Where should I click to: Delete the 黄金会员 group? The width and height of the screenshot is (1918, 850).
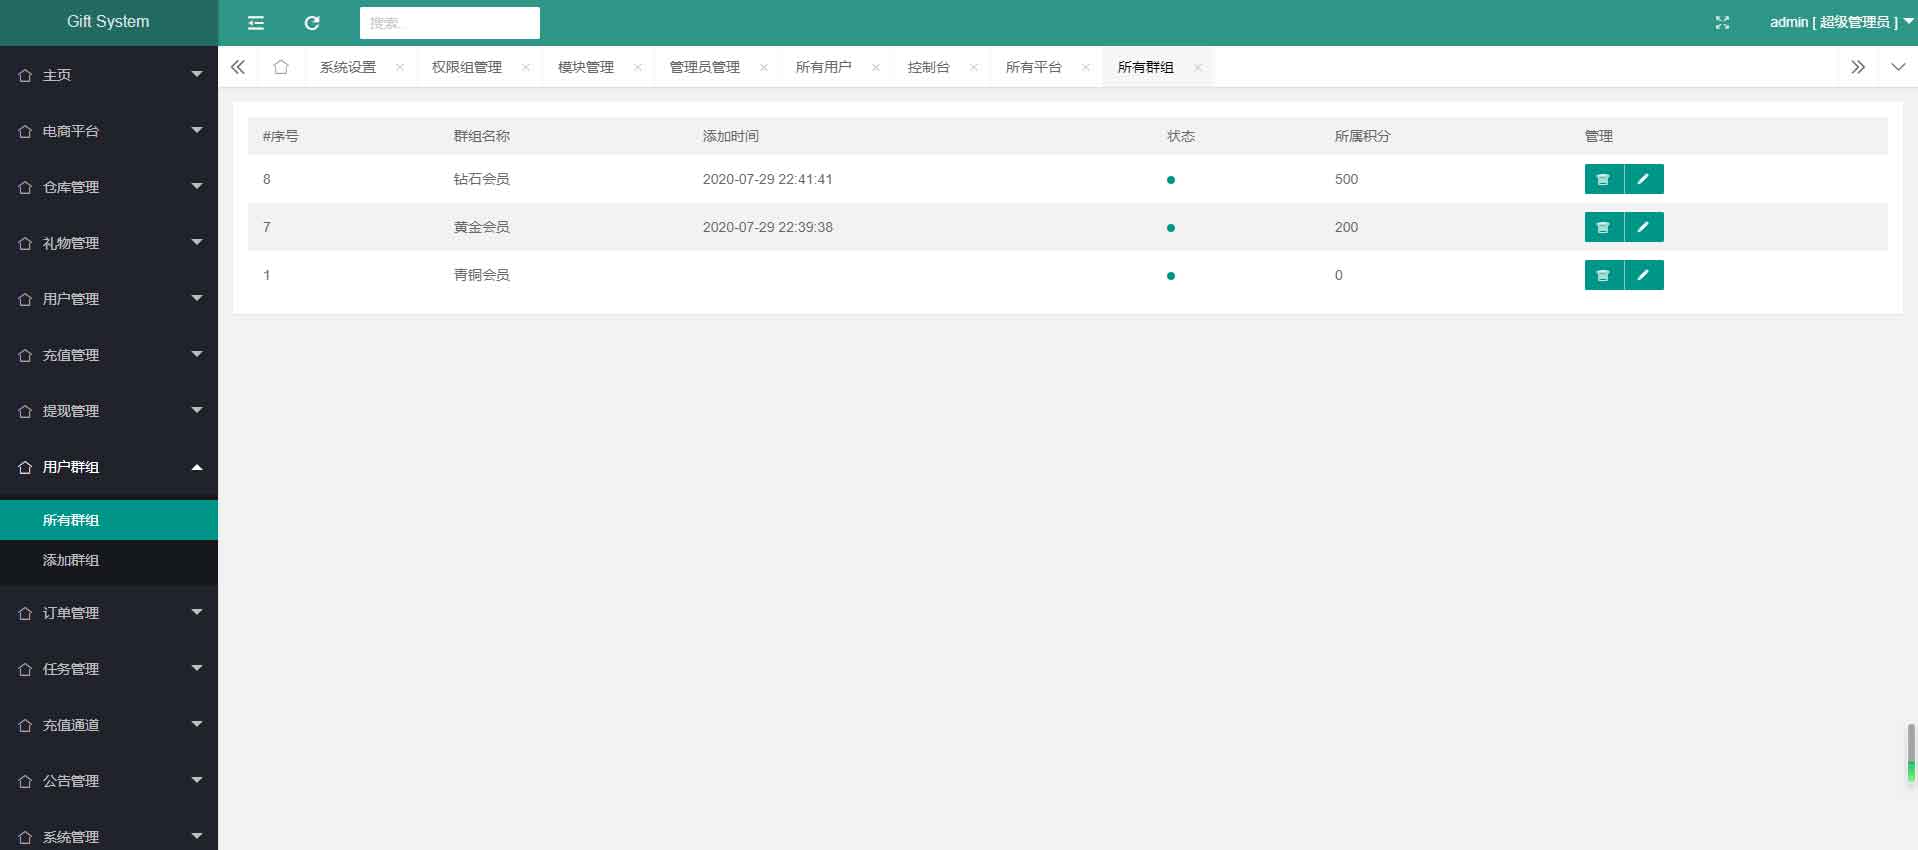click(x=1604, y=227)
